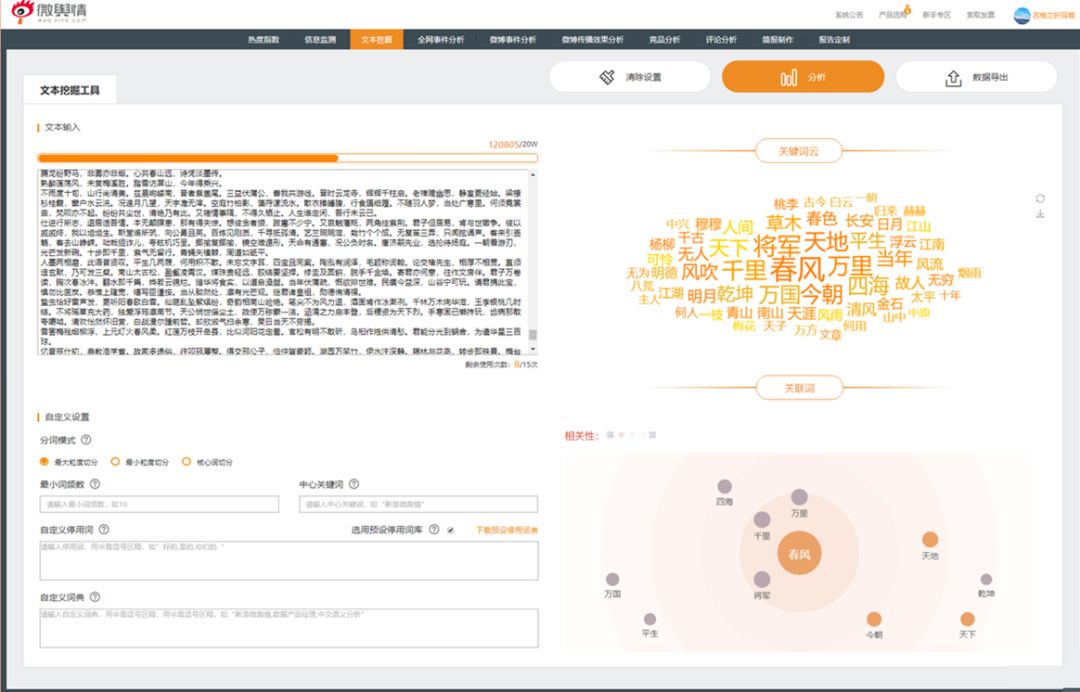Refresh the word cloud using the circular icon
This screenshot has width=1080, height=692.
coord(1040,198)
